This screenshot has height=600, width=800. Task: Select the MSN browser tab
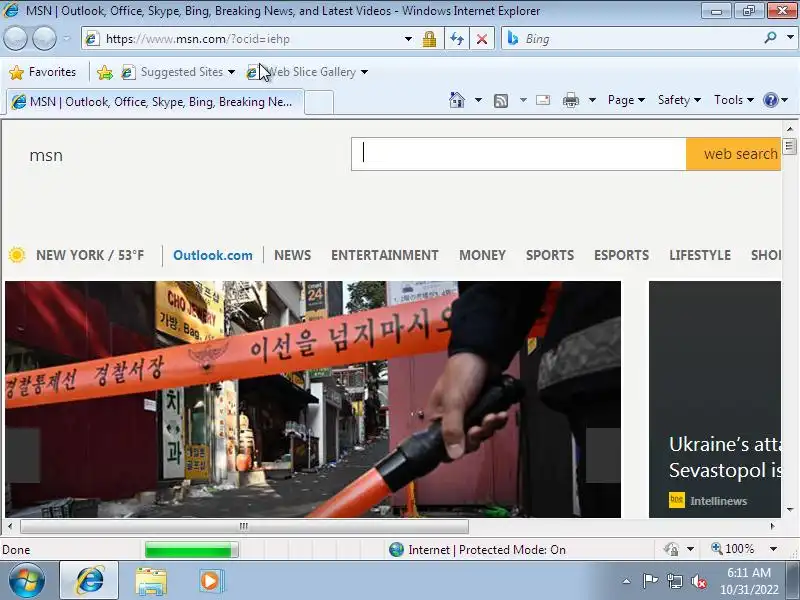point(156,102)
